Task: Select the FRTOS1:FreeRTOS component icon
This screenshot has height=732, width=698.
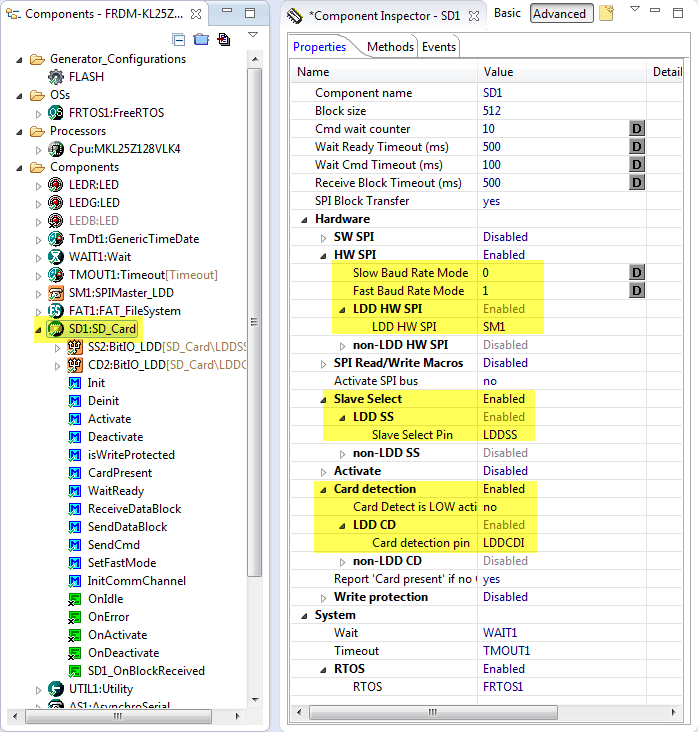Action: (x=57, y=113)
